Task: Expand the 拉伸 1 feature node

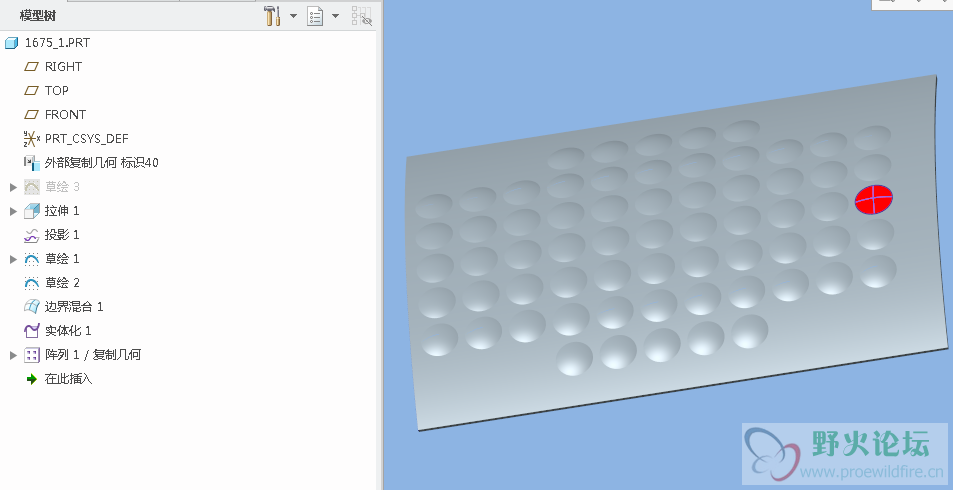Action: [13, 211]
